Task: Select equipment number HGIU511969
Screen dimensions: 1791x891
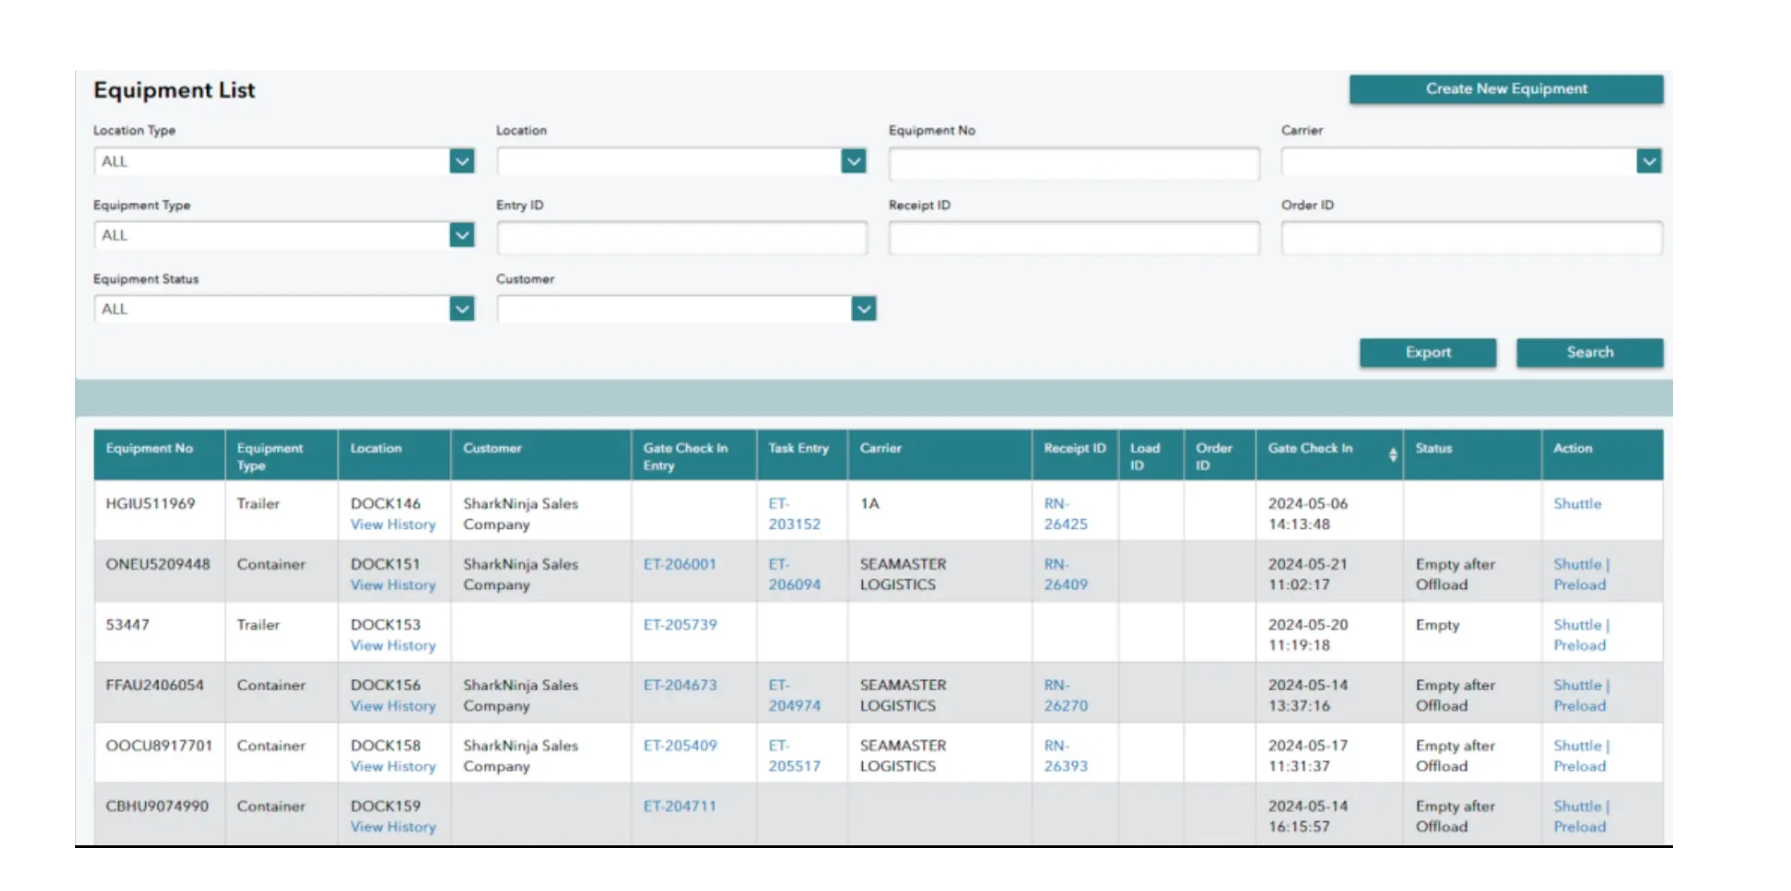Action: (150, 504)
